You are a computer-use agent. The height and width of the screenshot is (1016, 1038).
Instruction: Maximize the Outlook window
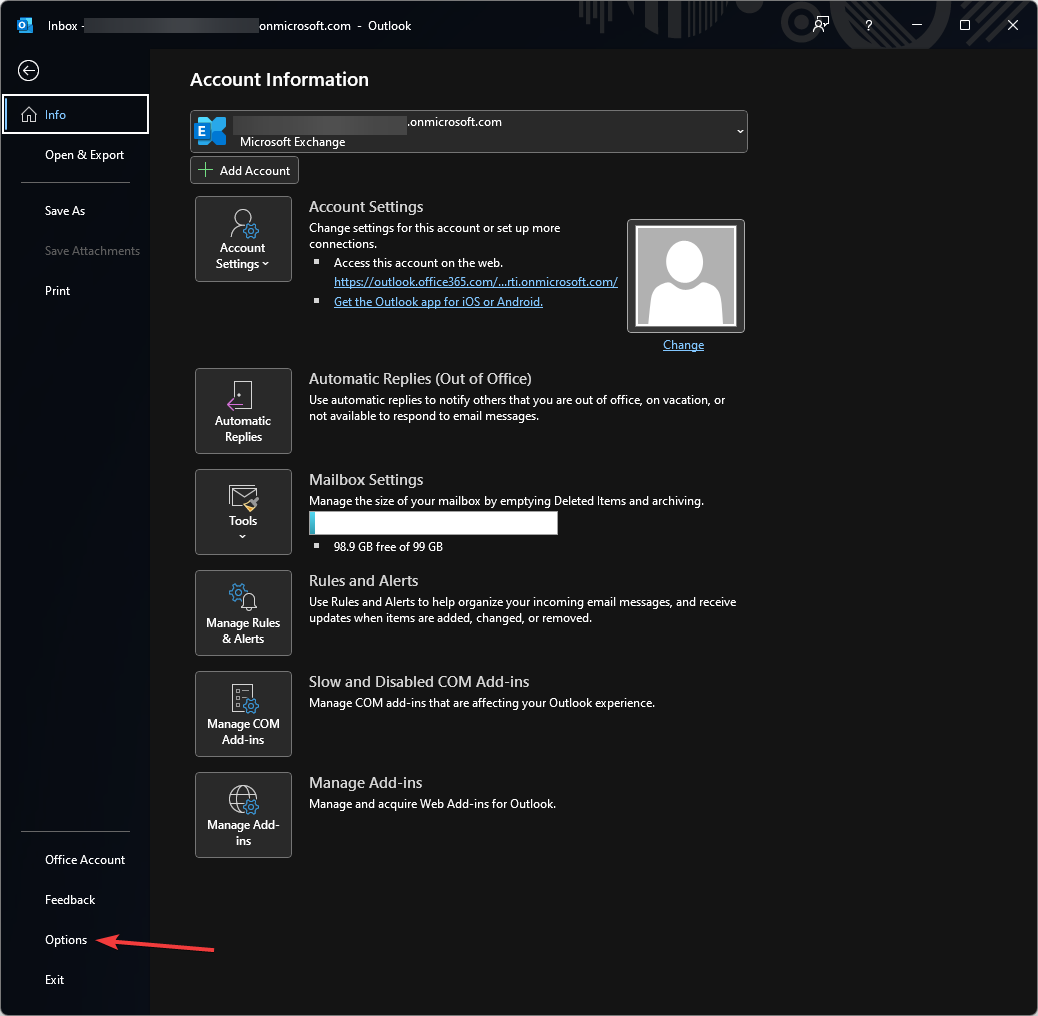(x=965, y=25)
